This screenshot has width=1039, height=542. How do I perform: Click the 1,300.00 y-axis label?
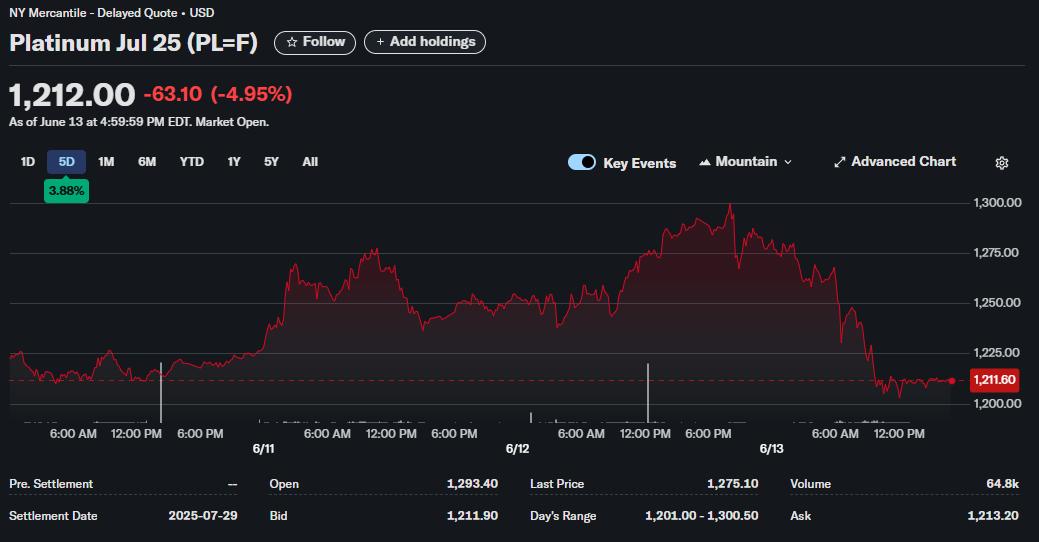tap(997, 203)
